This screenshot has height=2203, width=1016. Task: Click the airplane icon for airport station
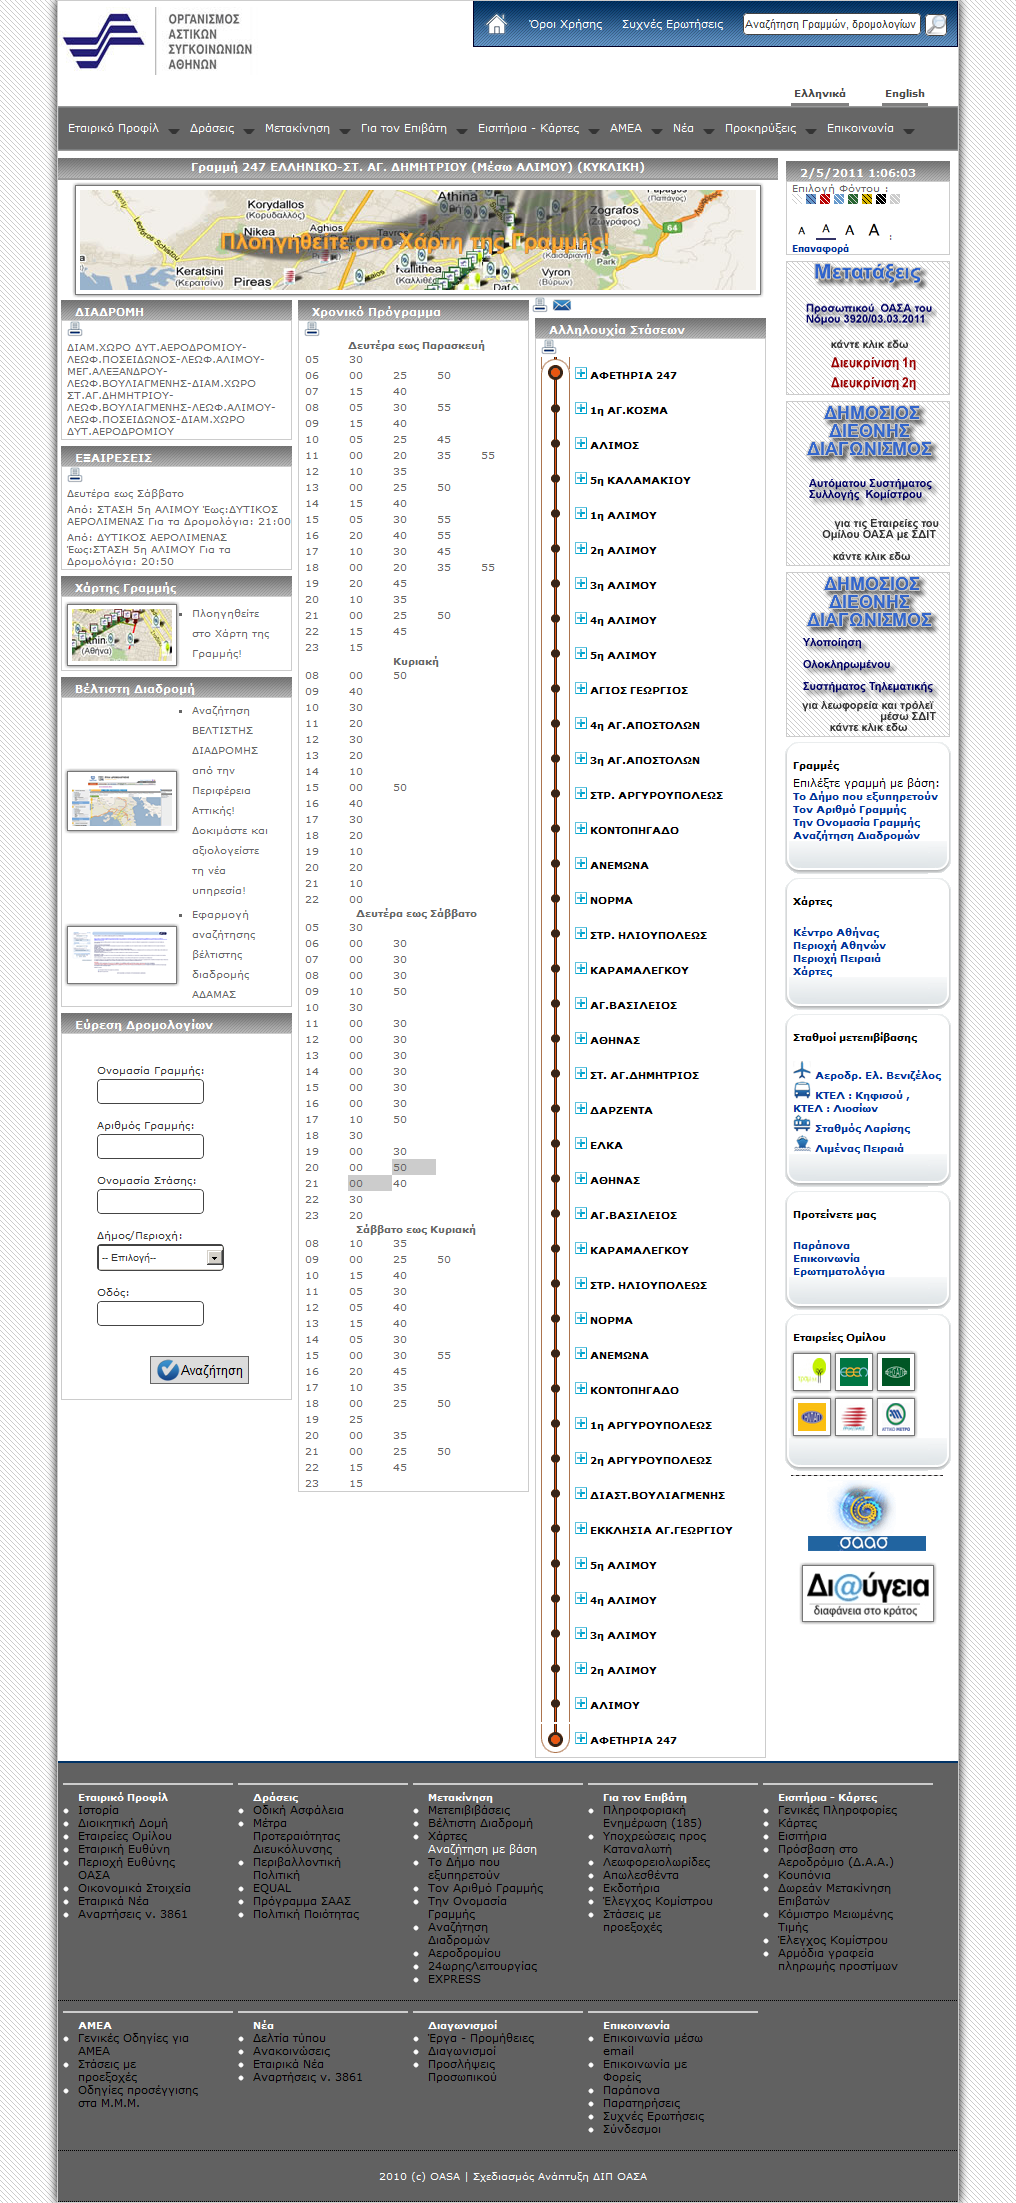point(801,1072)
